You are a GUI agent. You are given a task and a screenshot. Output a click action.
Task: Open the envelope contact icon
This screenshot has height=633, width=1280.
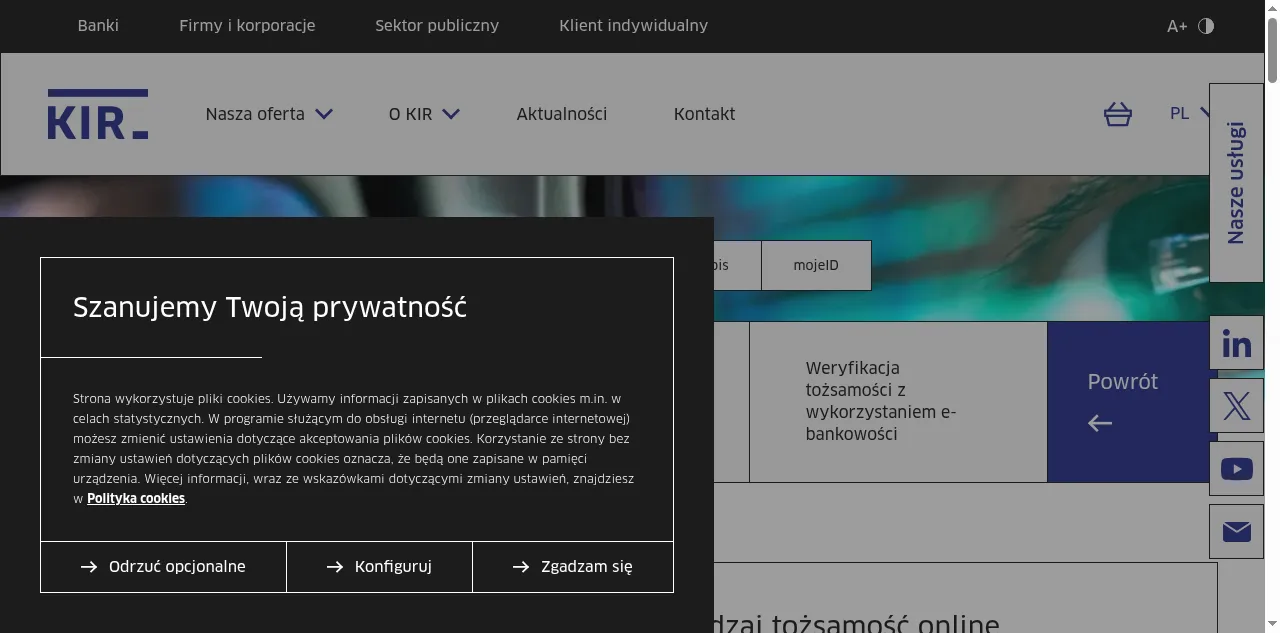tap(1237, 531)
